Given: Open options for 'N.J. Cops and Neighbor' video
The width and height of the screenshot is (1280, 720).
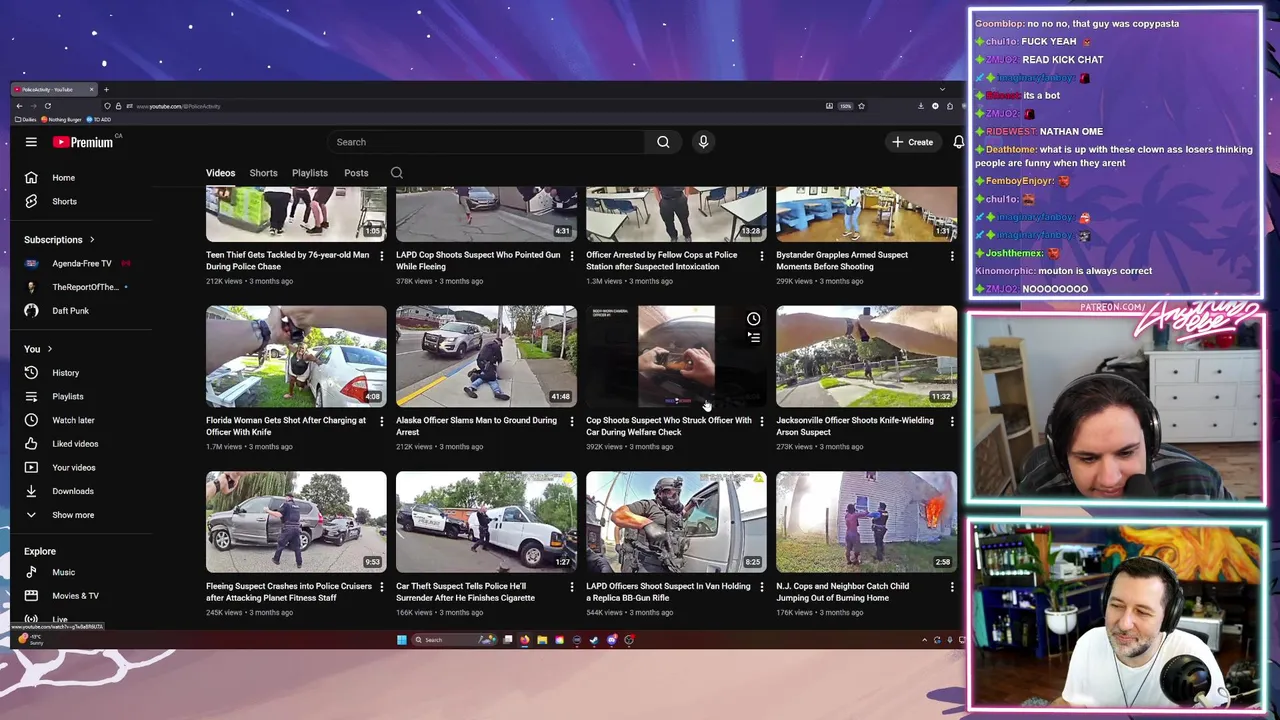Looking at the screenshot, I should [951, 588].
